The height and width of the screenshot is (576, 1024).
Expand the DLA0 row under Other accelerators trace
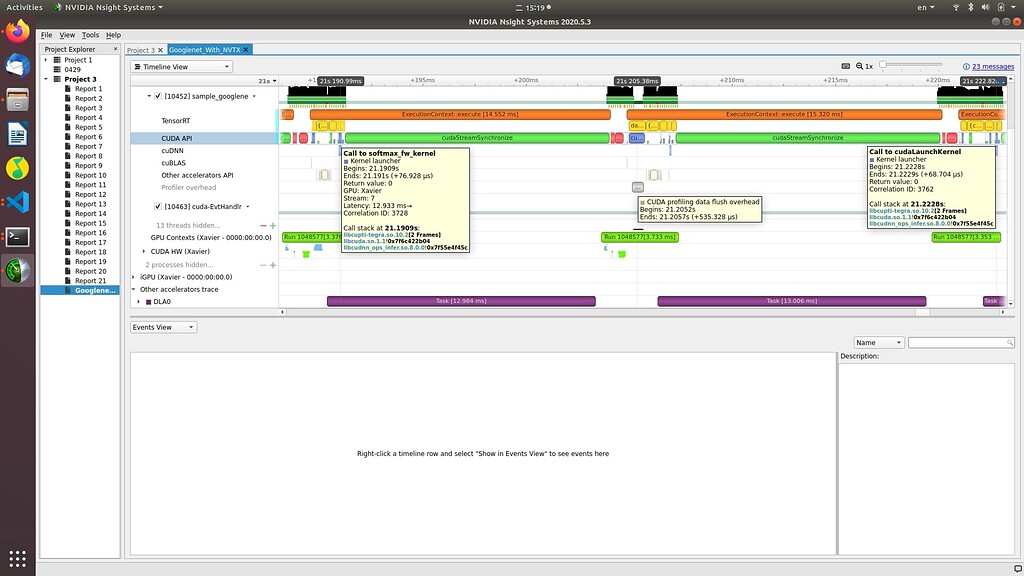pyautogui.click(x=140, y=300)
